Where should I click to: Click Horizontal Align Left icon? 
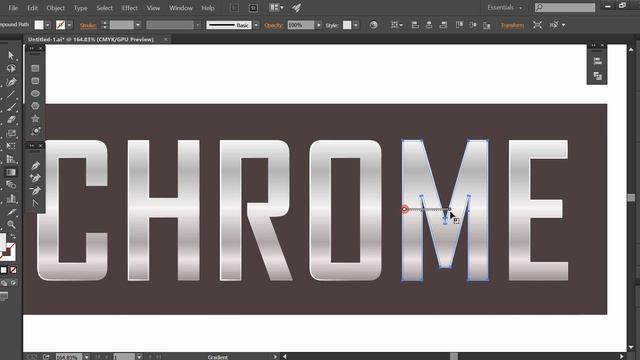415,25
